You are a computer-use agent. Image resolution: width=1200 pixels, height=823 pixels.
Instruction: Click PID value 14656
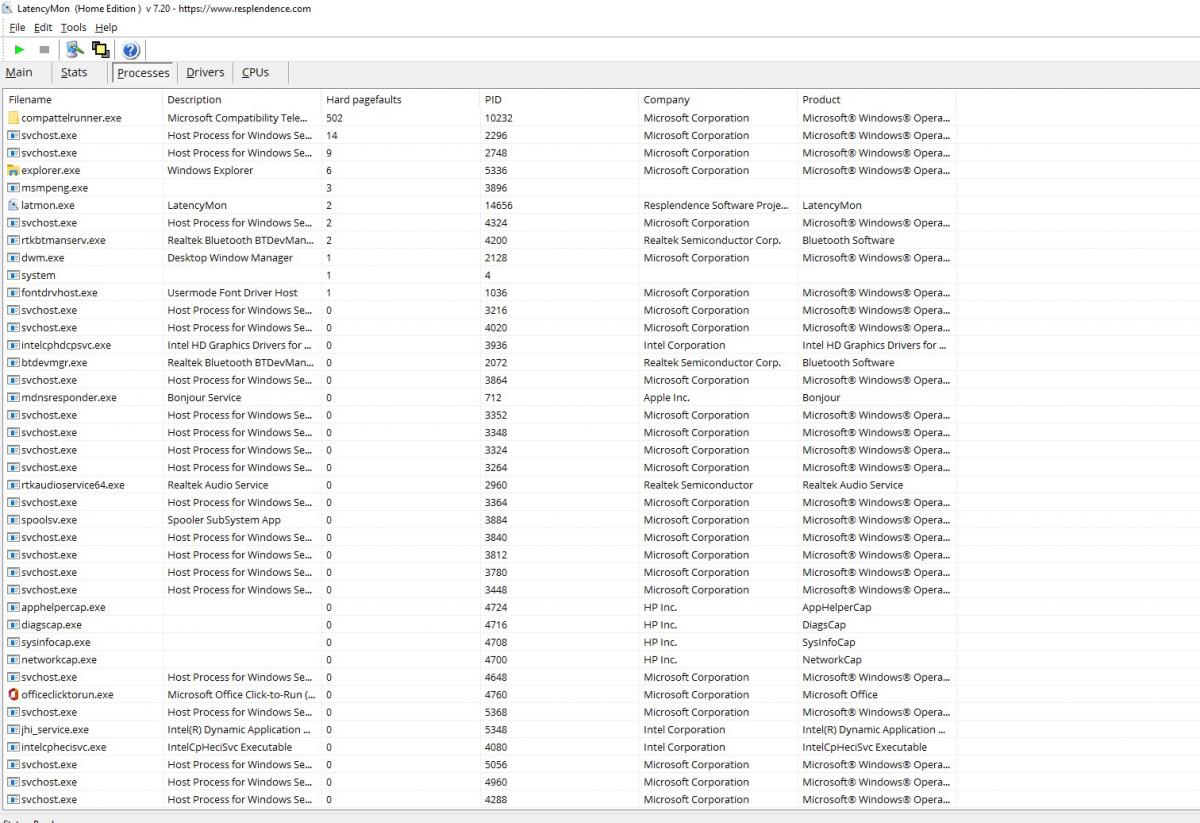click(499, 205)
